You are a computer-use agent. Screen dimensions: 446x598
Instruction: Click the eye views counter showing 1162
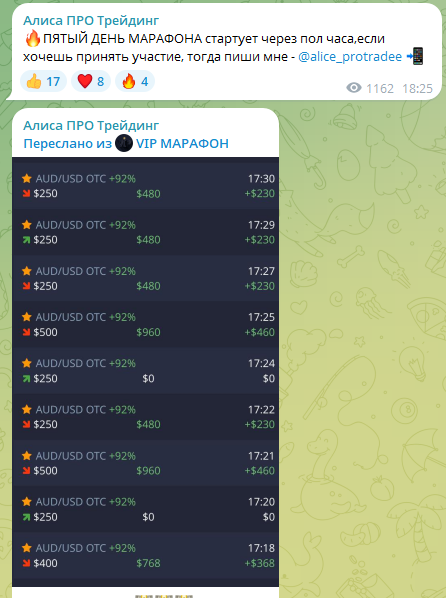point(370,88)
